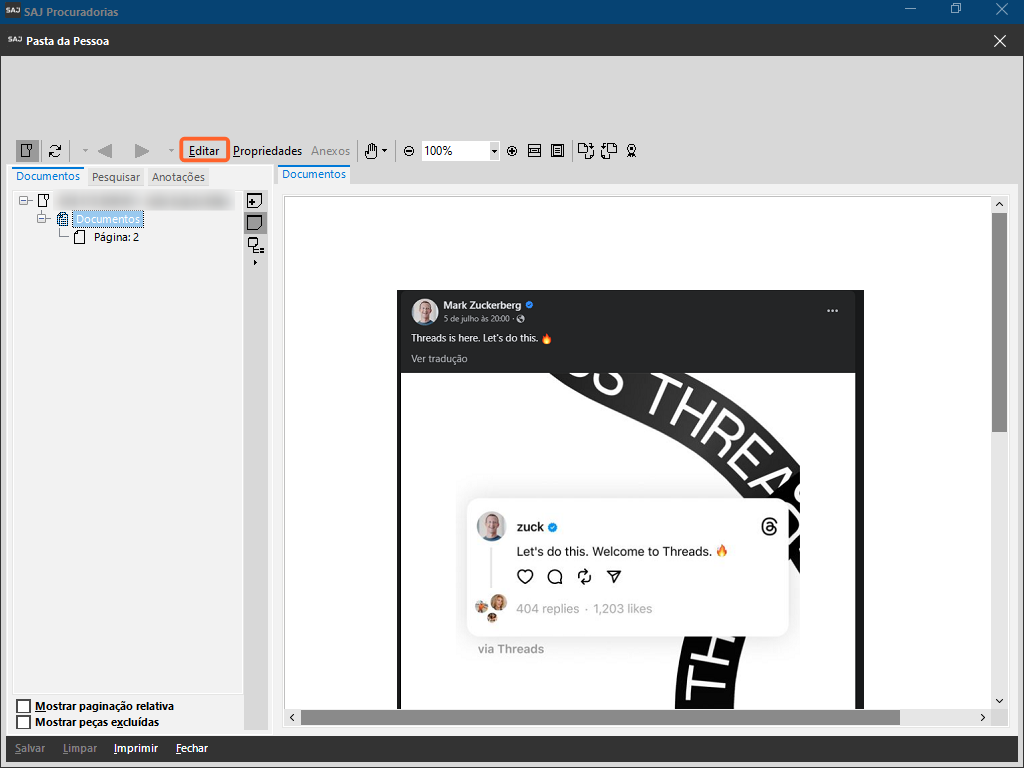Screen dimensions: 1024x768
Task: Switch to the Anotações tab
Action: [178, 177]
